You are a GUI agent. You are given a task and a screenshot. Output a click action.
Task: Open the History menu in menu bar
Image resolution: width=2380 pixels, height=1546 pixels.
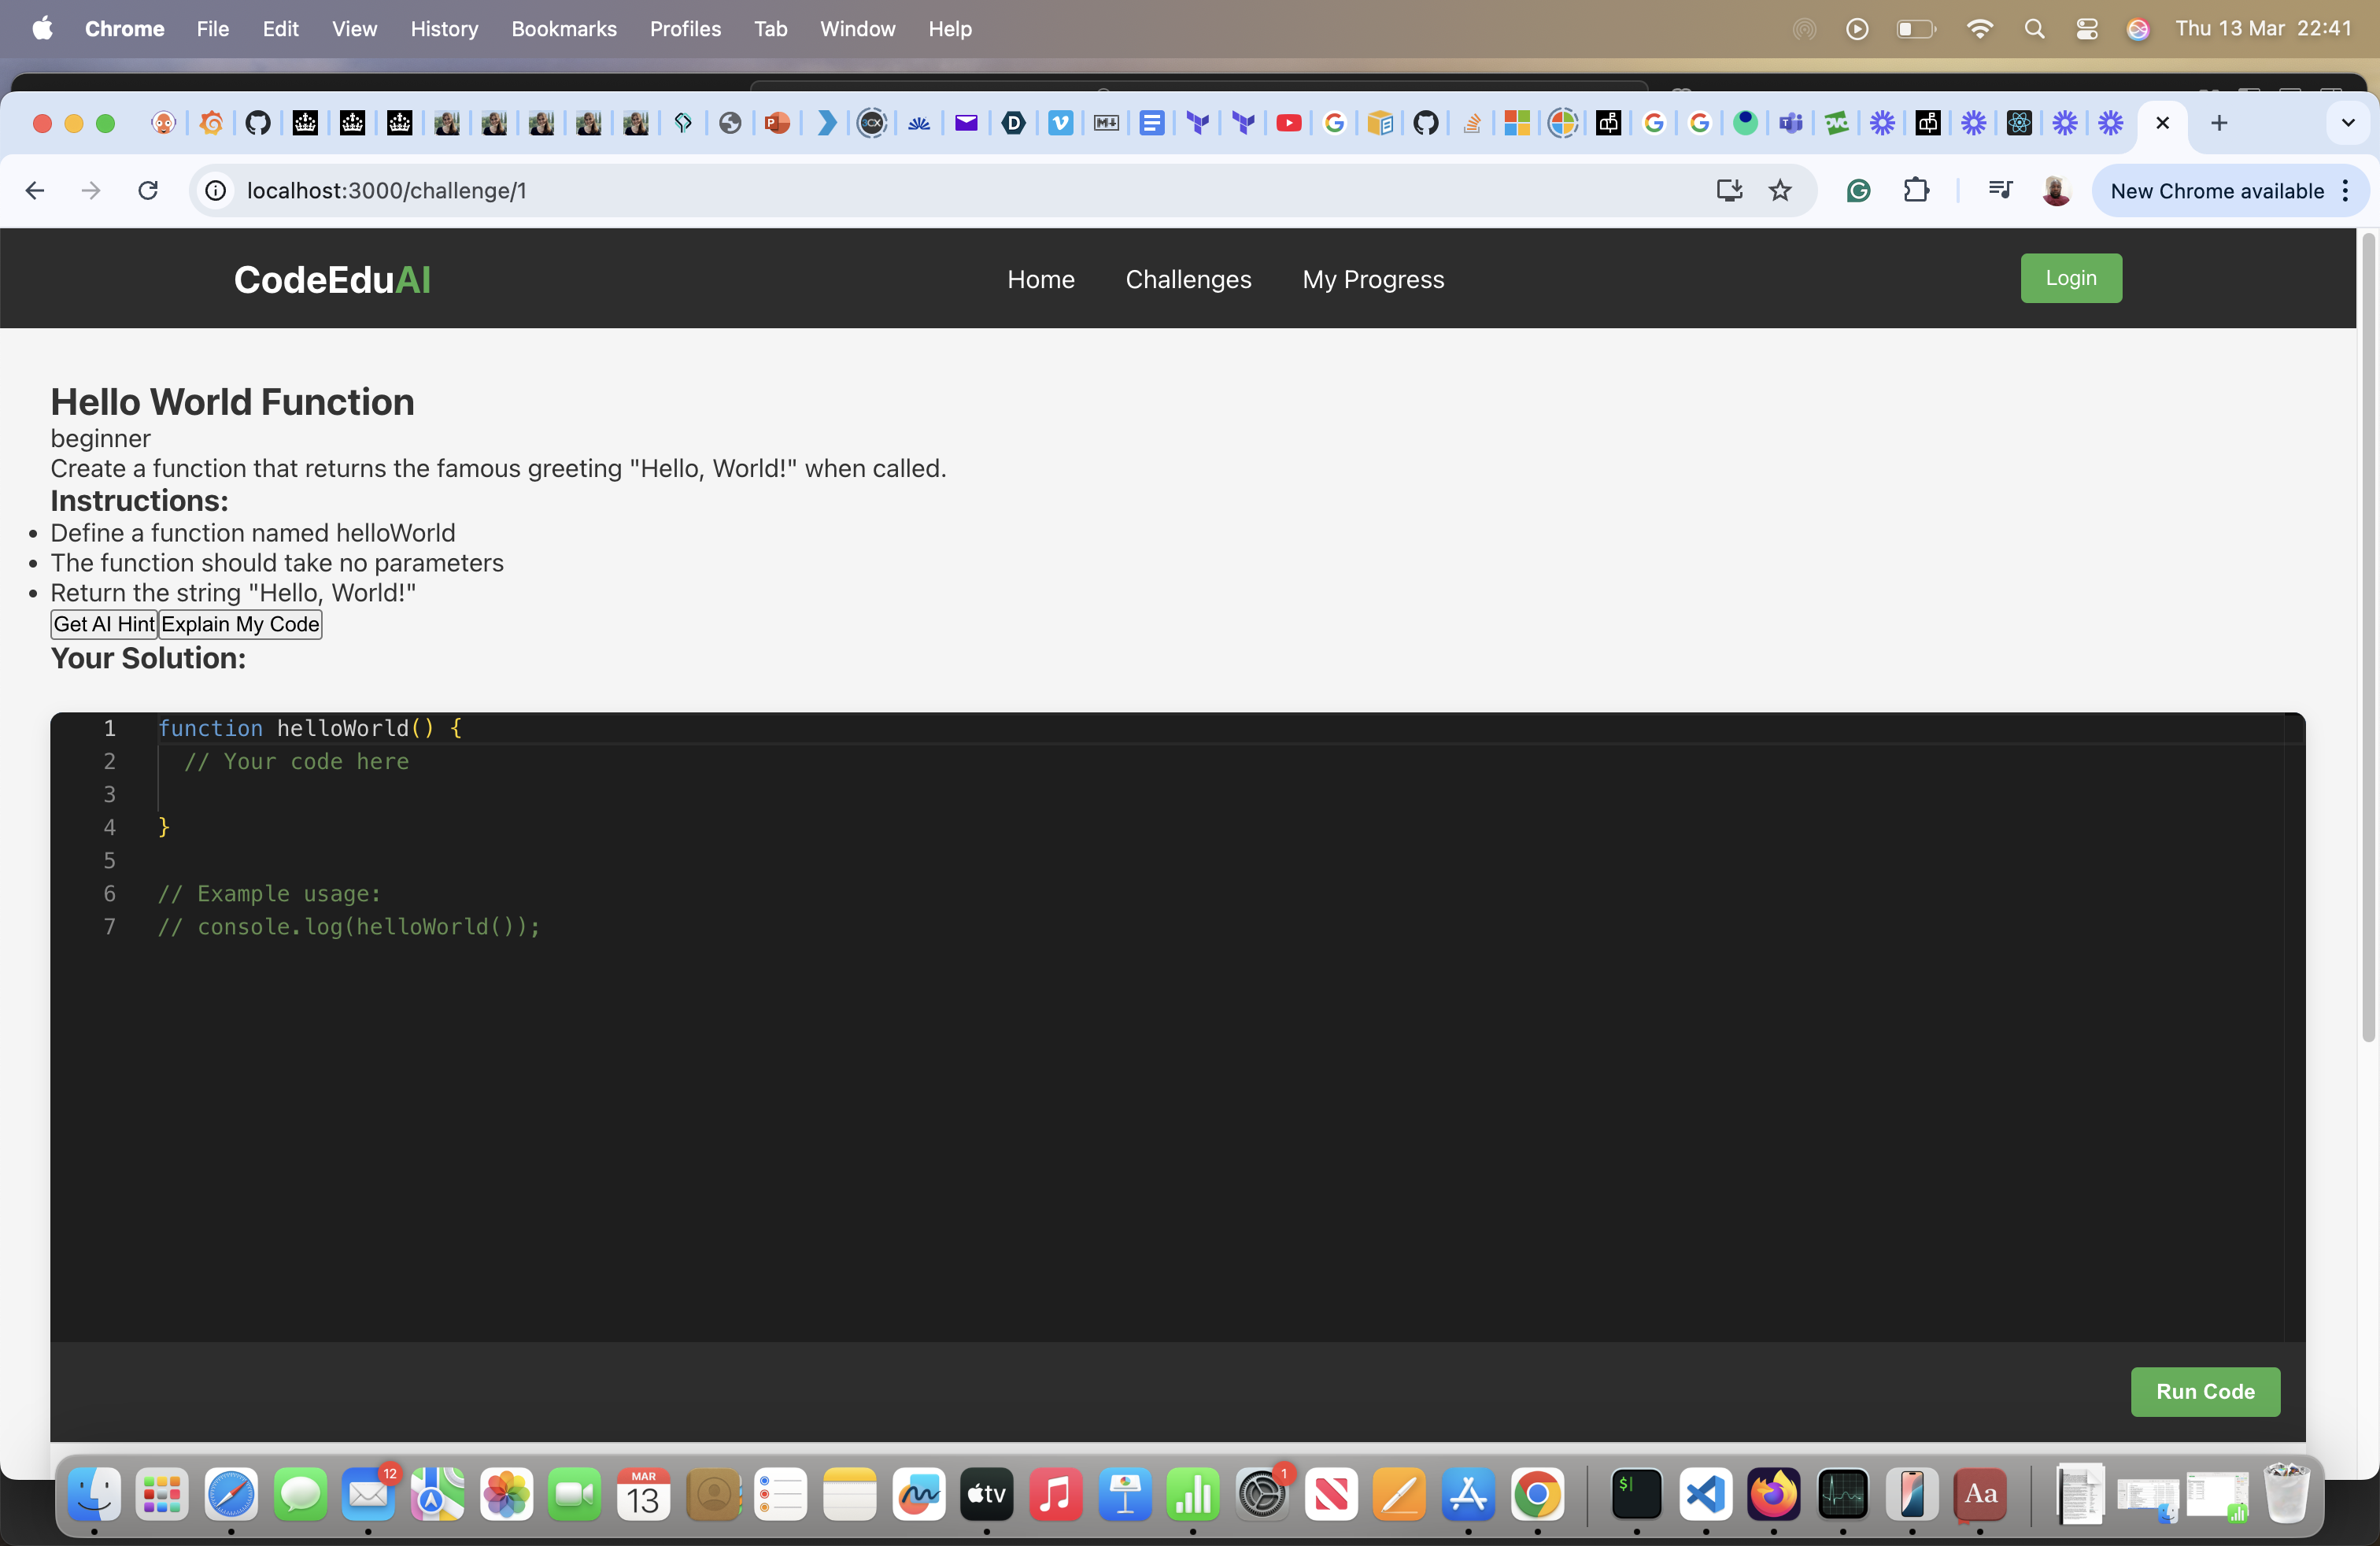click(444, 29)
